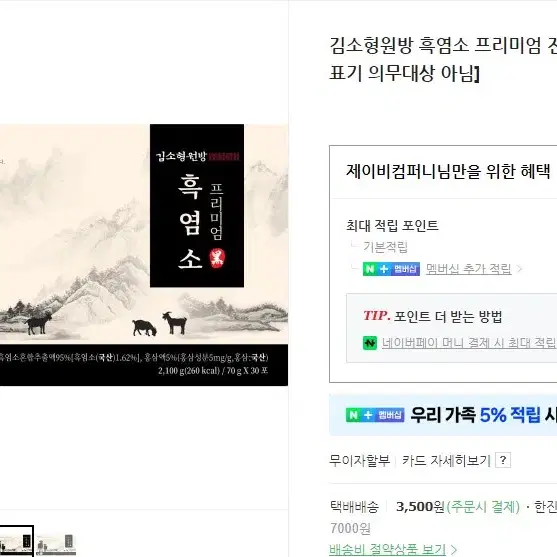Click the 최대 적립 포인트 heading
The width and height of the screenshot is (557, 557).
pos(392,226)
